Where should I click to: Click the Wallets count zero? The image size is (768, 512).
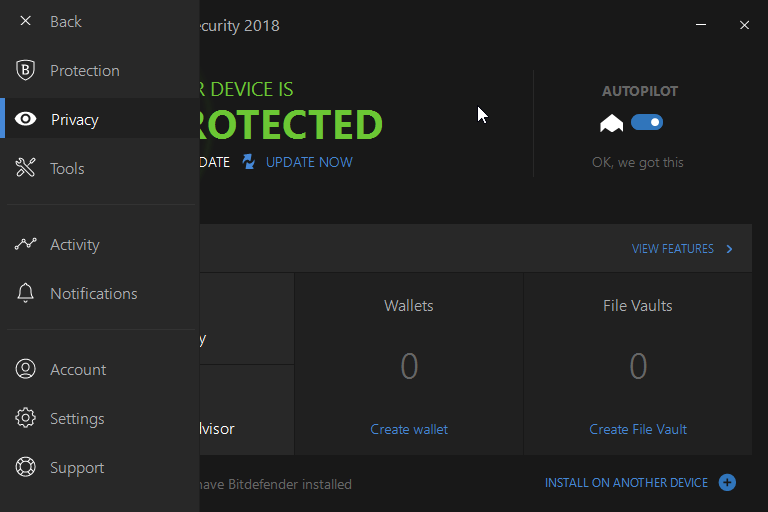pyautogui.click(x=409, y=366)
